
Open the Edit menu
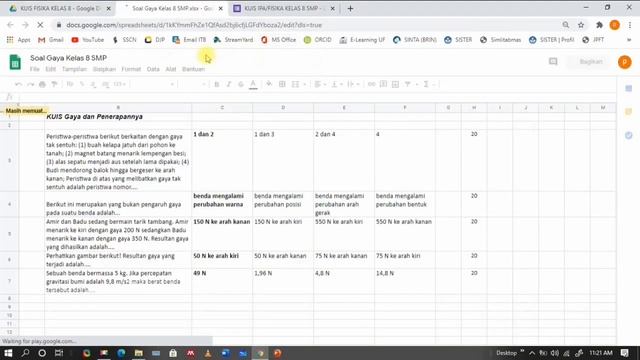click(x=51, y=69)
